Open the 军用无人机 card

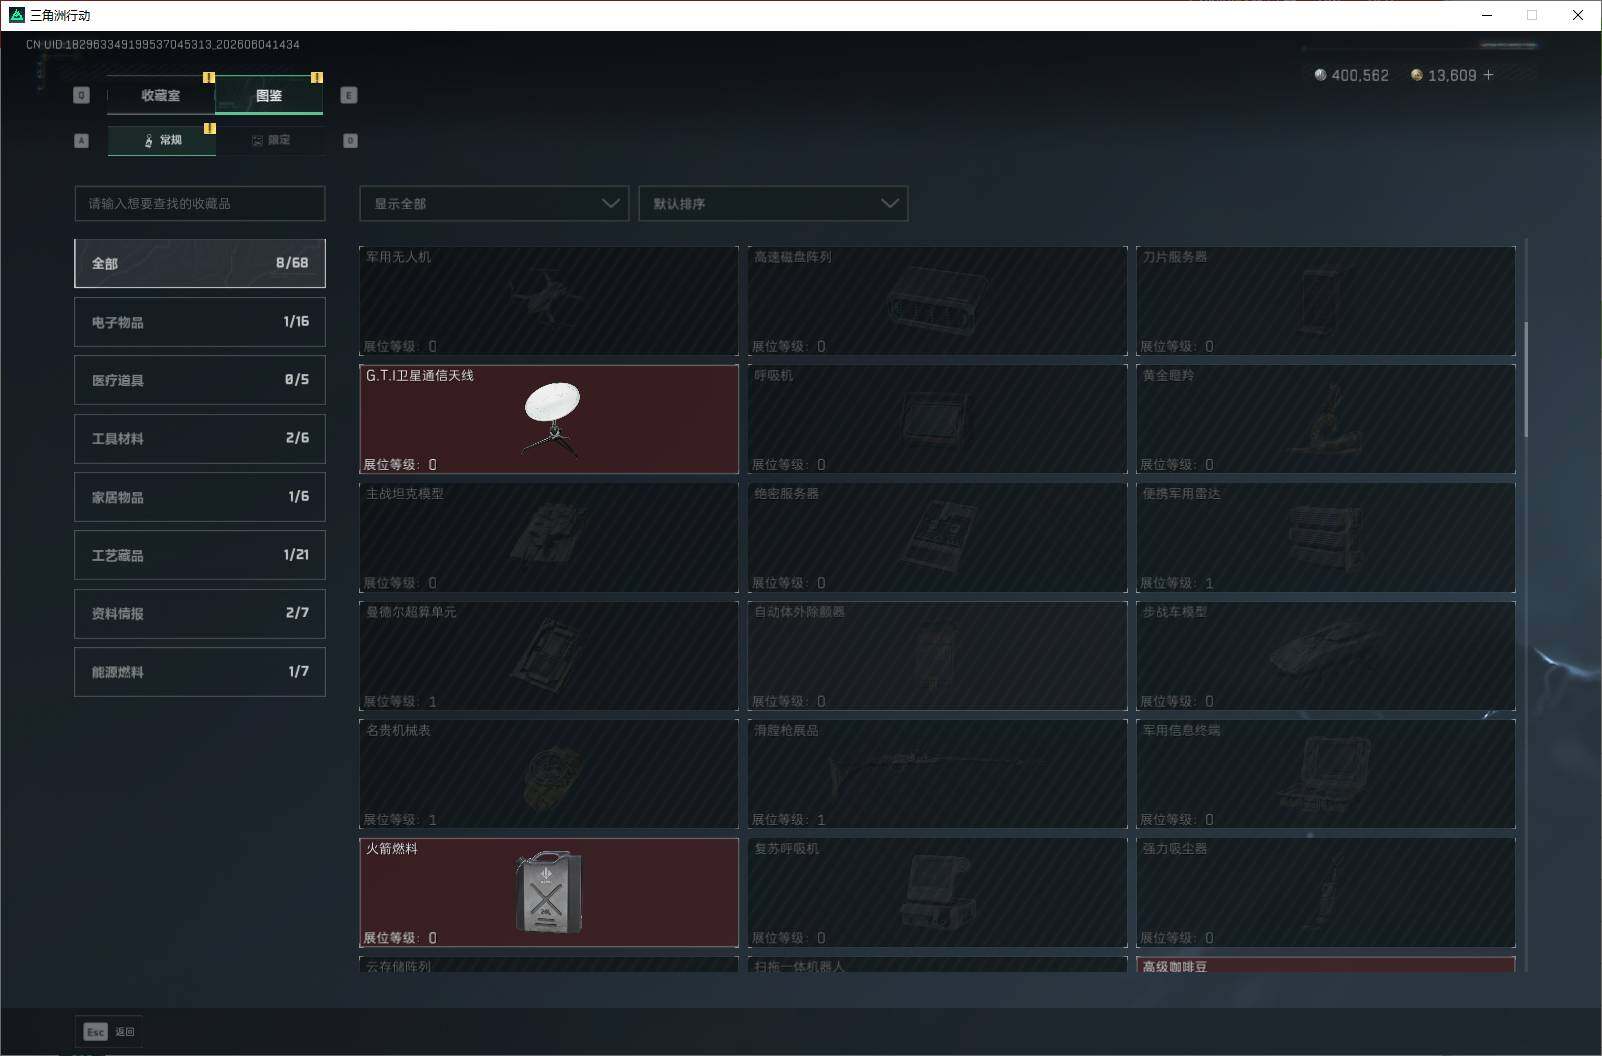coord(549,300)
